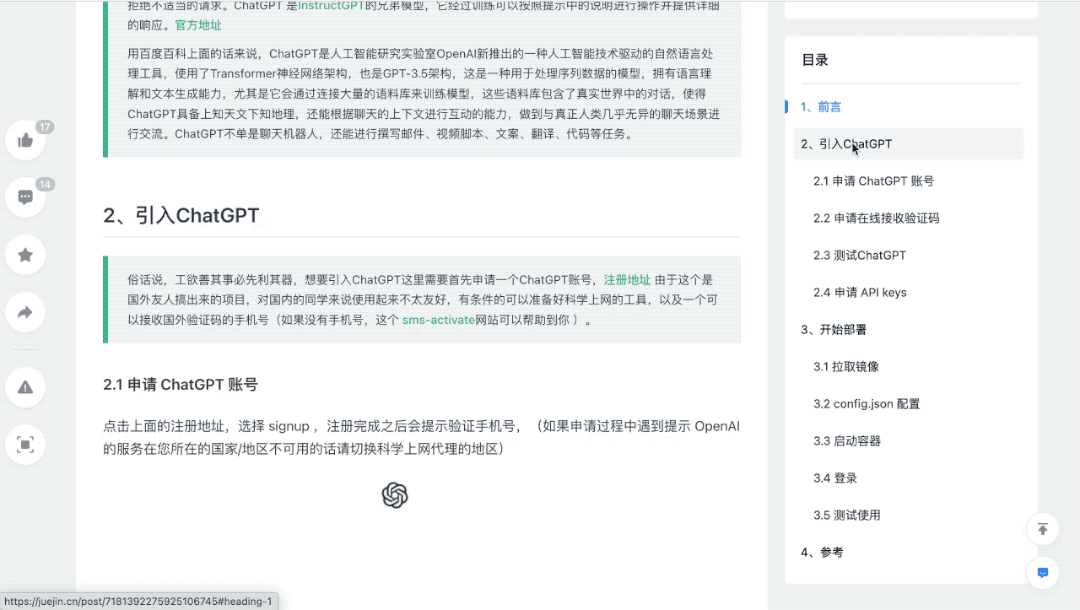The image size is (1080, 610).
Task: Click the 2.1 申请 ChatGPT 账号 subheading
Action: pos(180,385)
